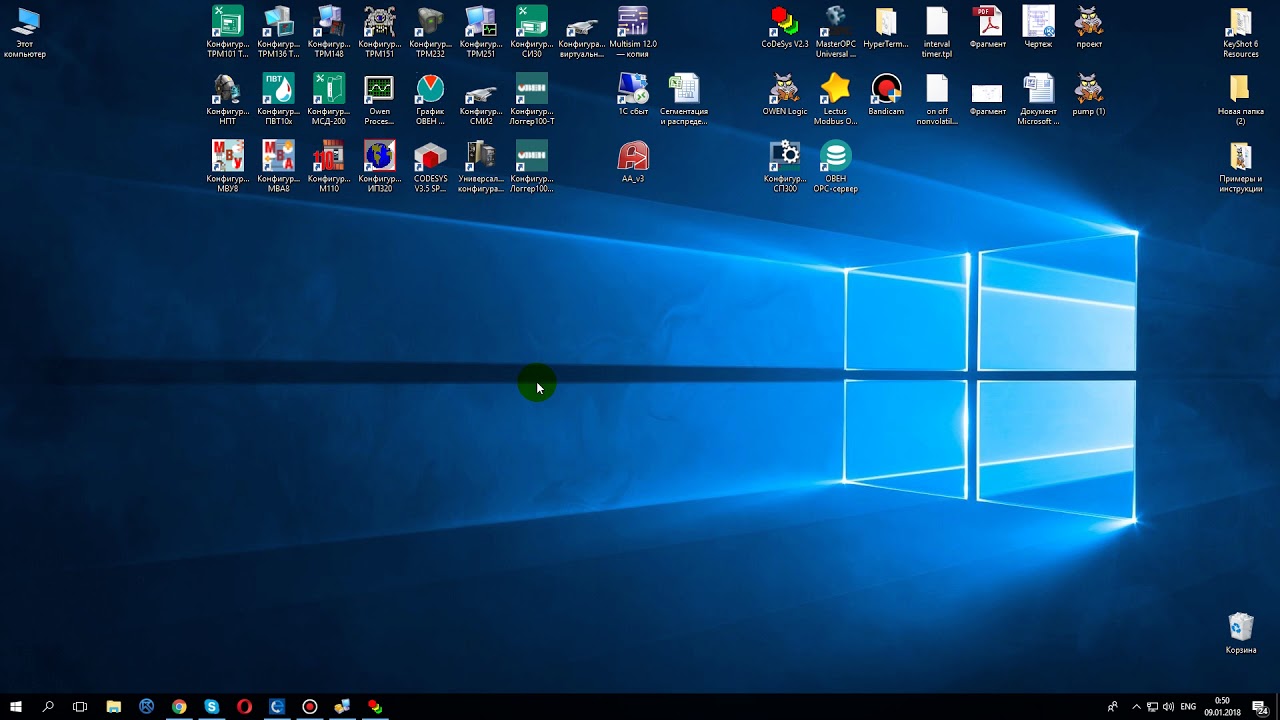Open the Конфигуратор М110 icon

[x=329, y=166]
